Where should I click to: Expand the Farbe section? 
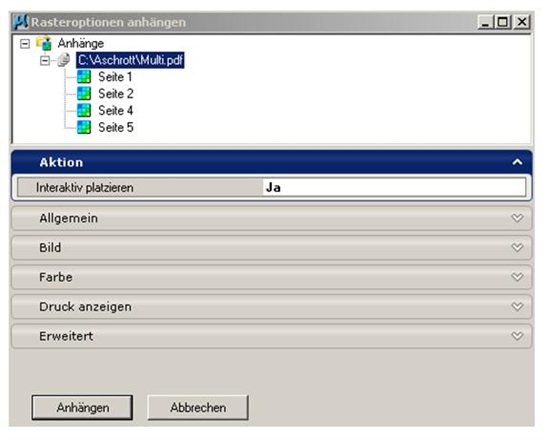(272, 277)
